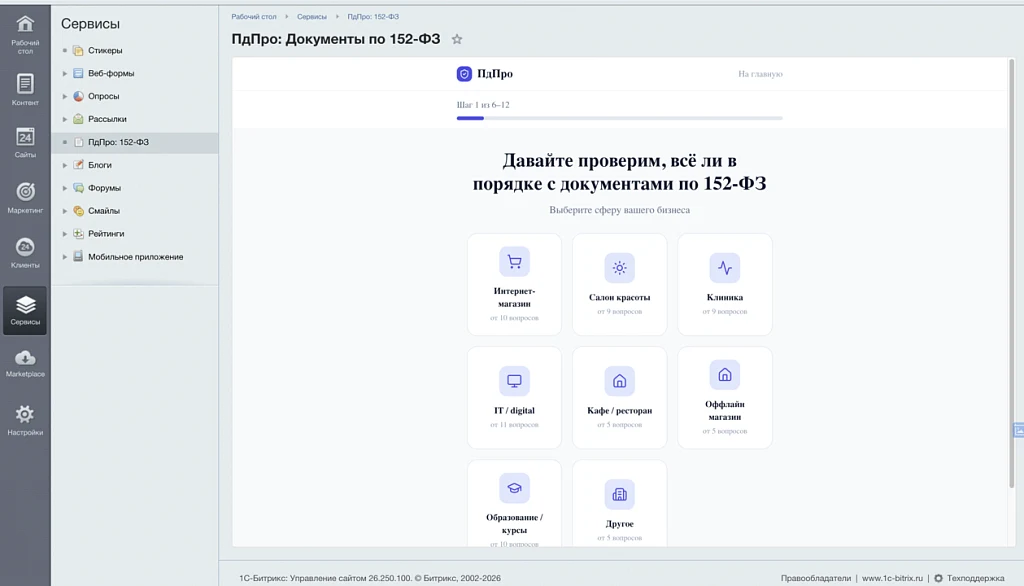Click the Образование / курсы label

click(x=515, y=524)
